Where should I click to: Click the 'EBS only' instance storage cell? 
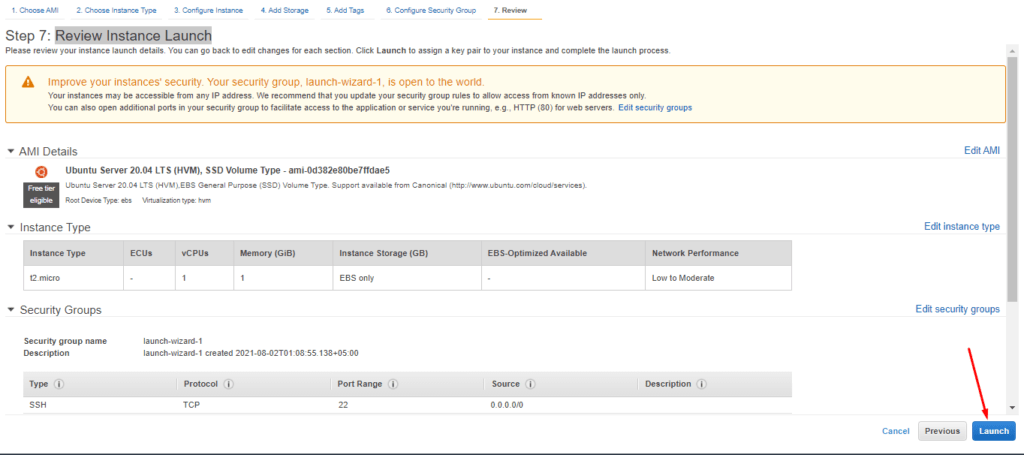click(x=408, y=278)
